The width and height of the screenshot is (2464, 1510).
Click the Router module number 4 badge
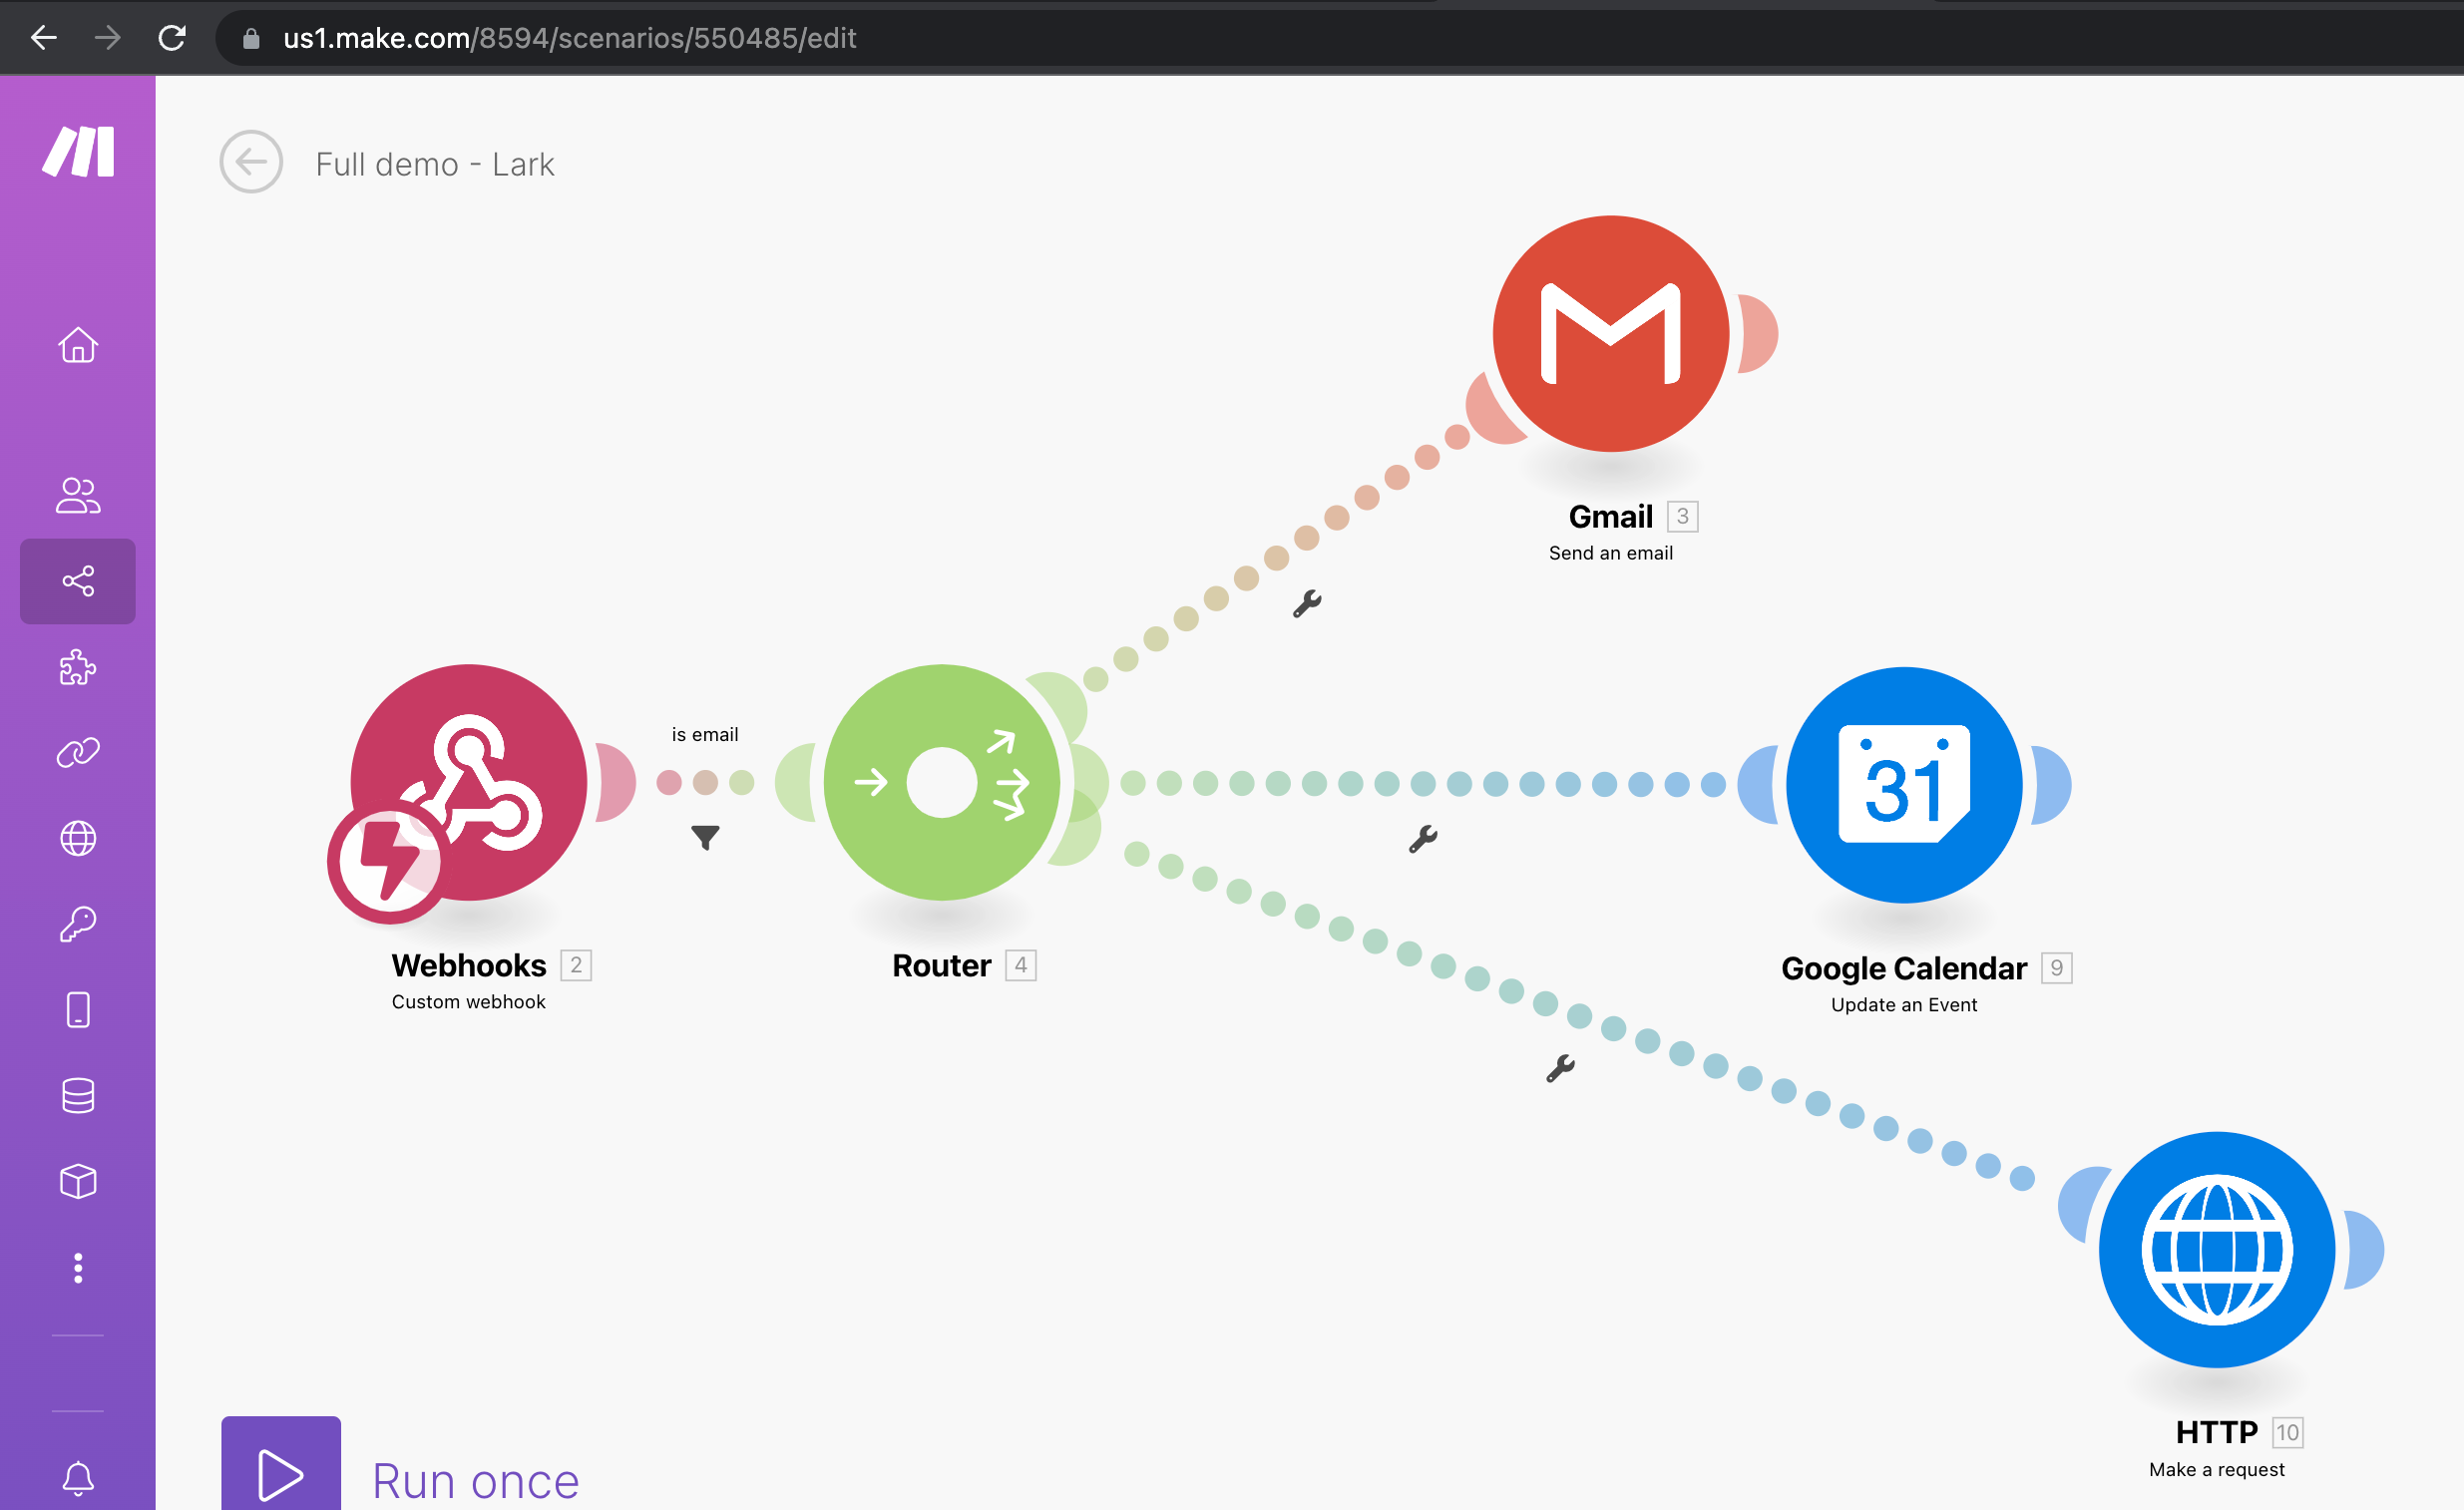point(1021,965)
